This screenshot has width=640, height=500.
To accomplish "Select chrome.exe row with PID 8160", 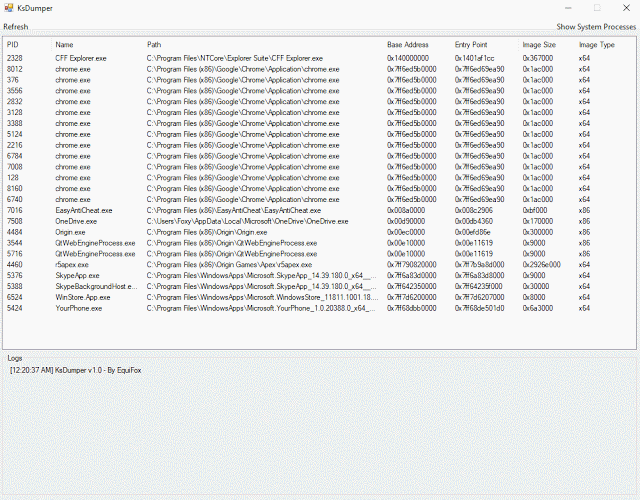I will point(319,189).
